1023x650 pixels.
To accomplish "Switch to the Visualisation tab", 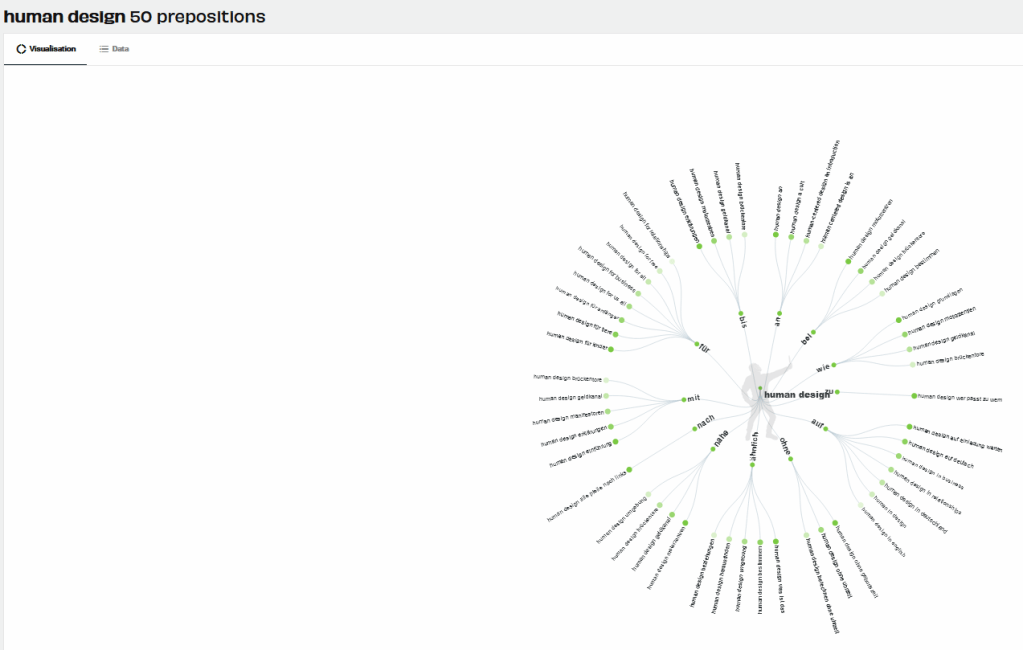I will point(46,48).
